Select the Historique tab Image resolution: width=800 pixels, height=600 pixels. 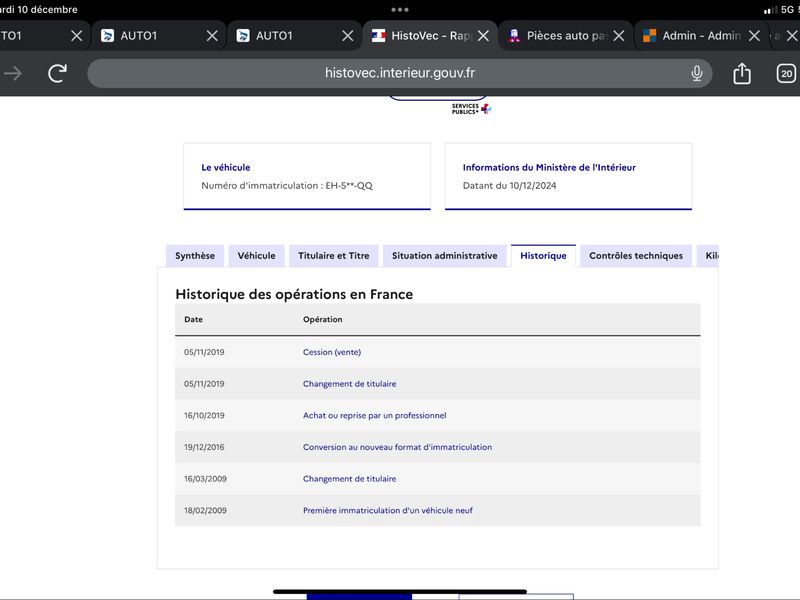click(543, 256)
